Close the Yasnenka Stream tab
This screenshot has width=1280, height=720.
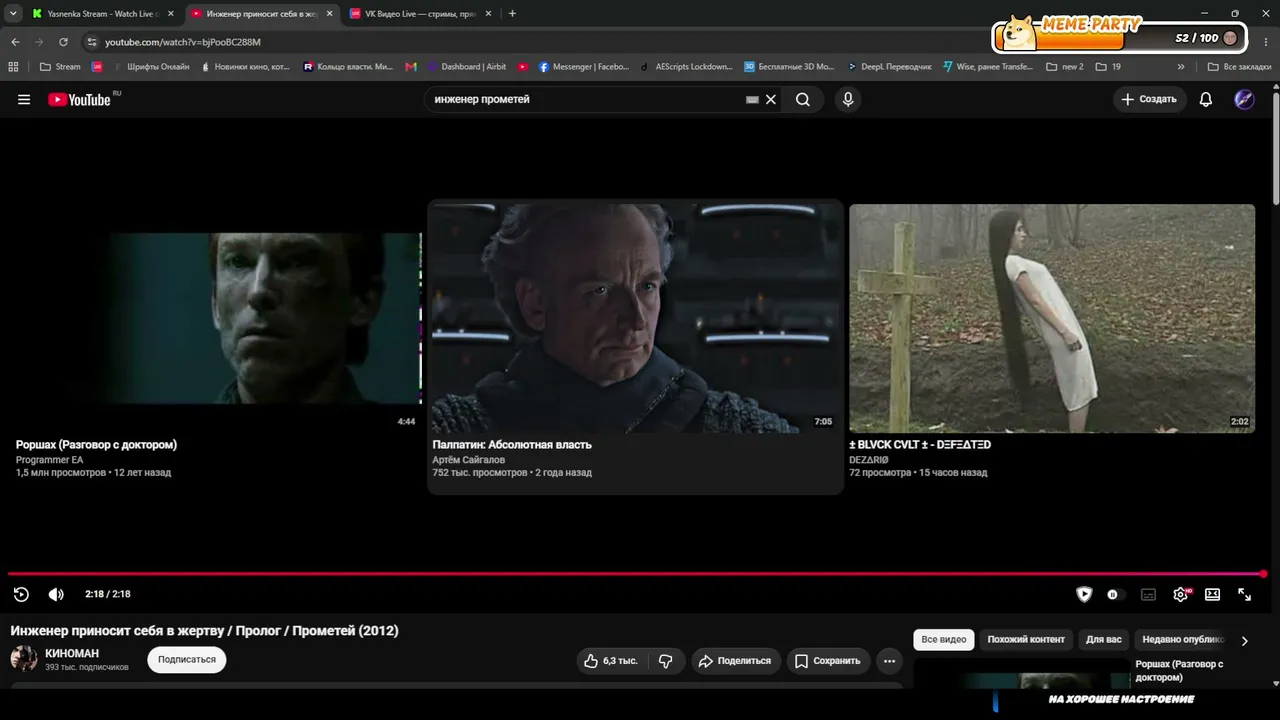(170, 14)
